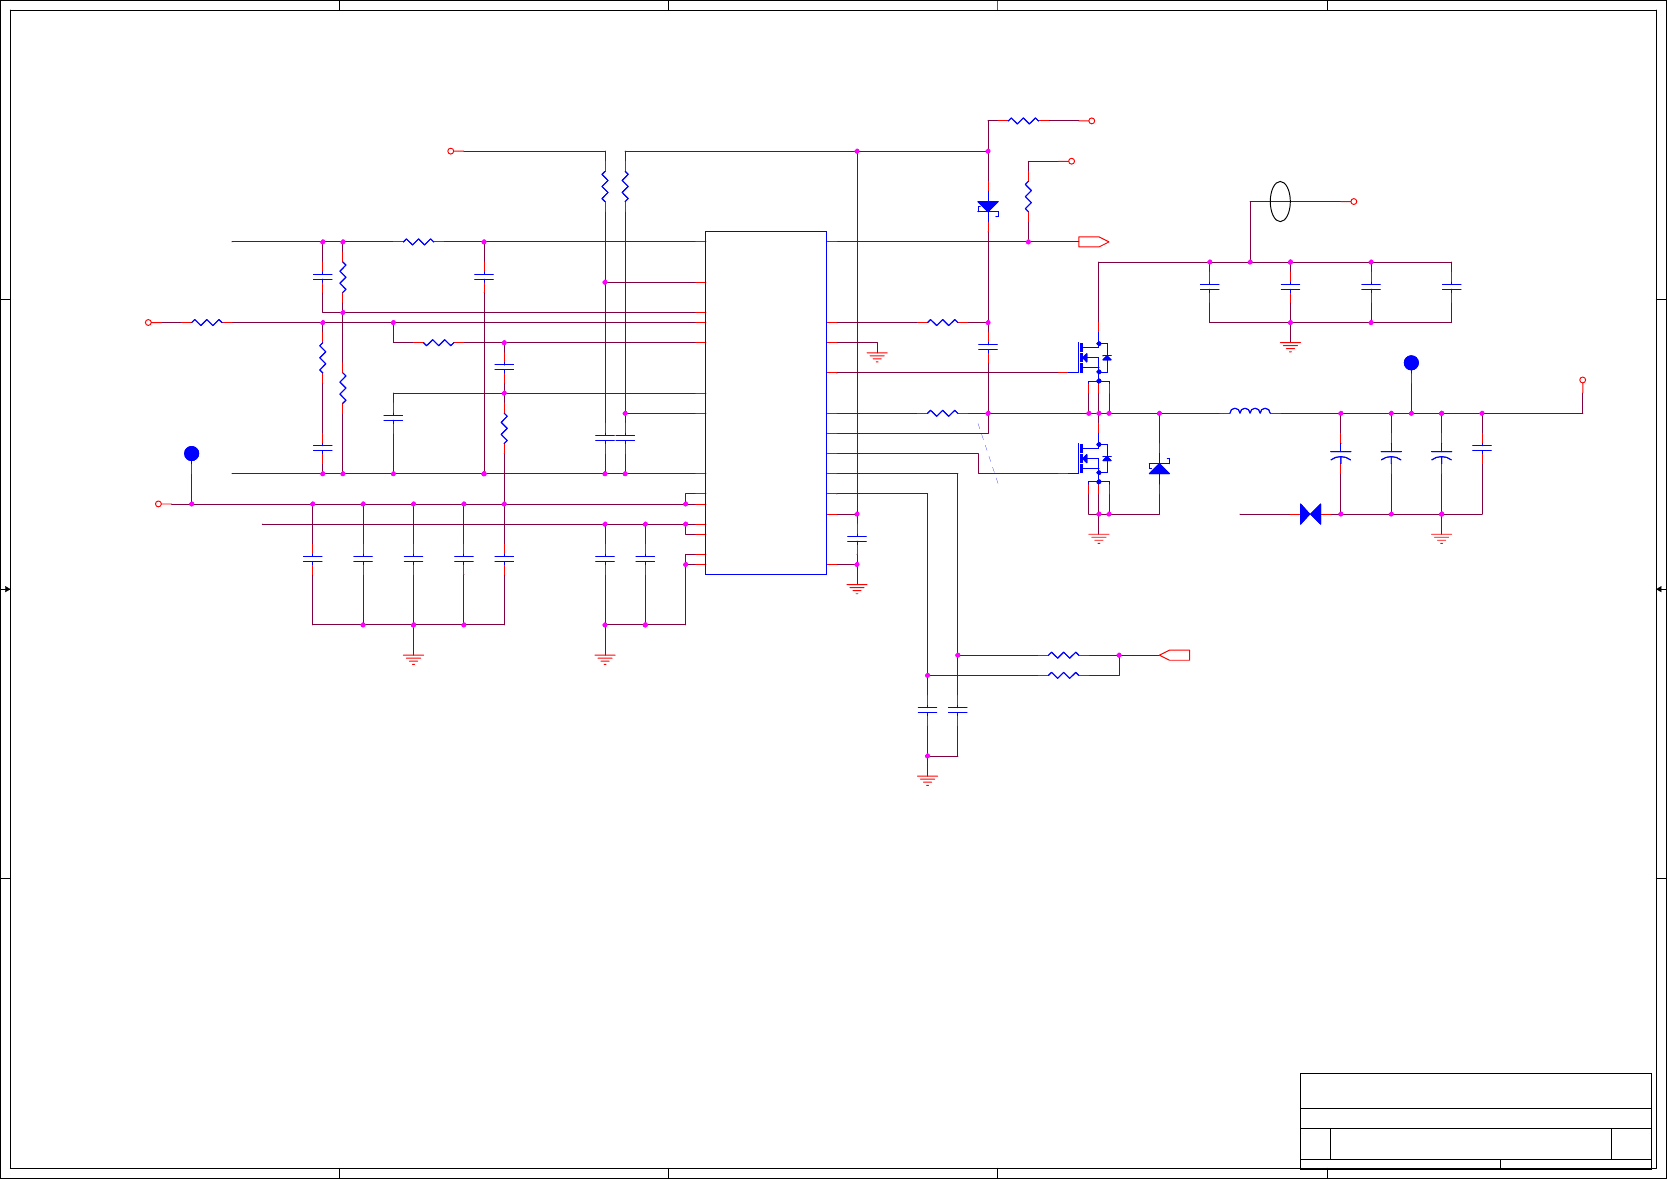Select the blue test point near output rail
The width and height of the screenshot is (1667, 1179).
1411,363
